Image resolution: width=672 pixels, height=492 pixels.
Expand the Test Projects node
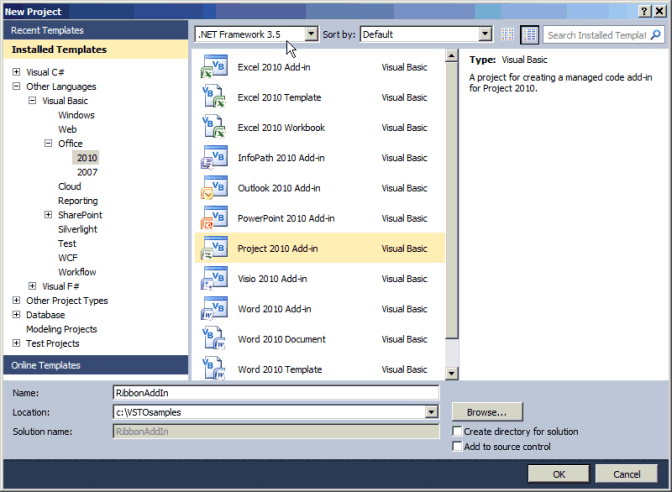(x=16, y=343)
